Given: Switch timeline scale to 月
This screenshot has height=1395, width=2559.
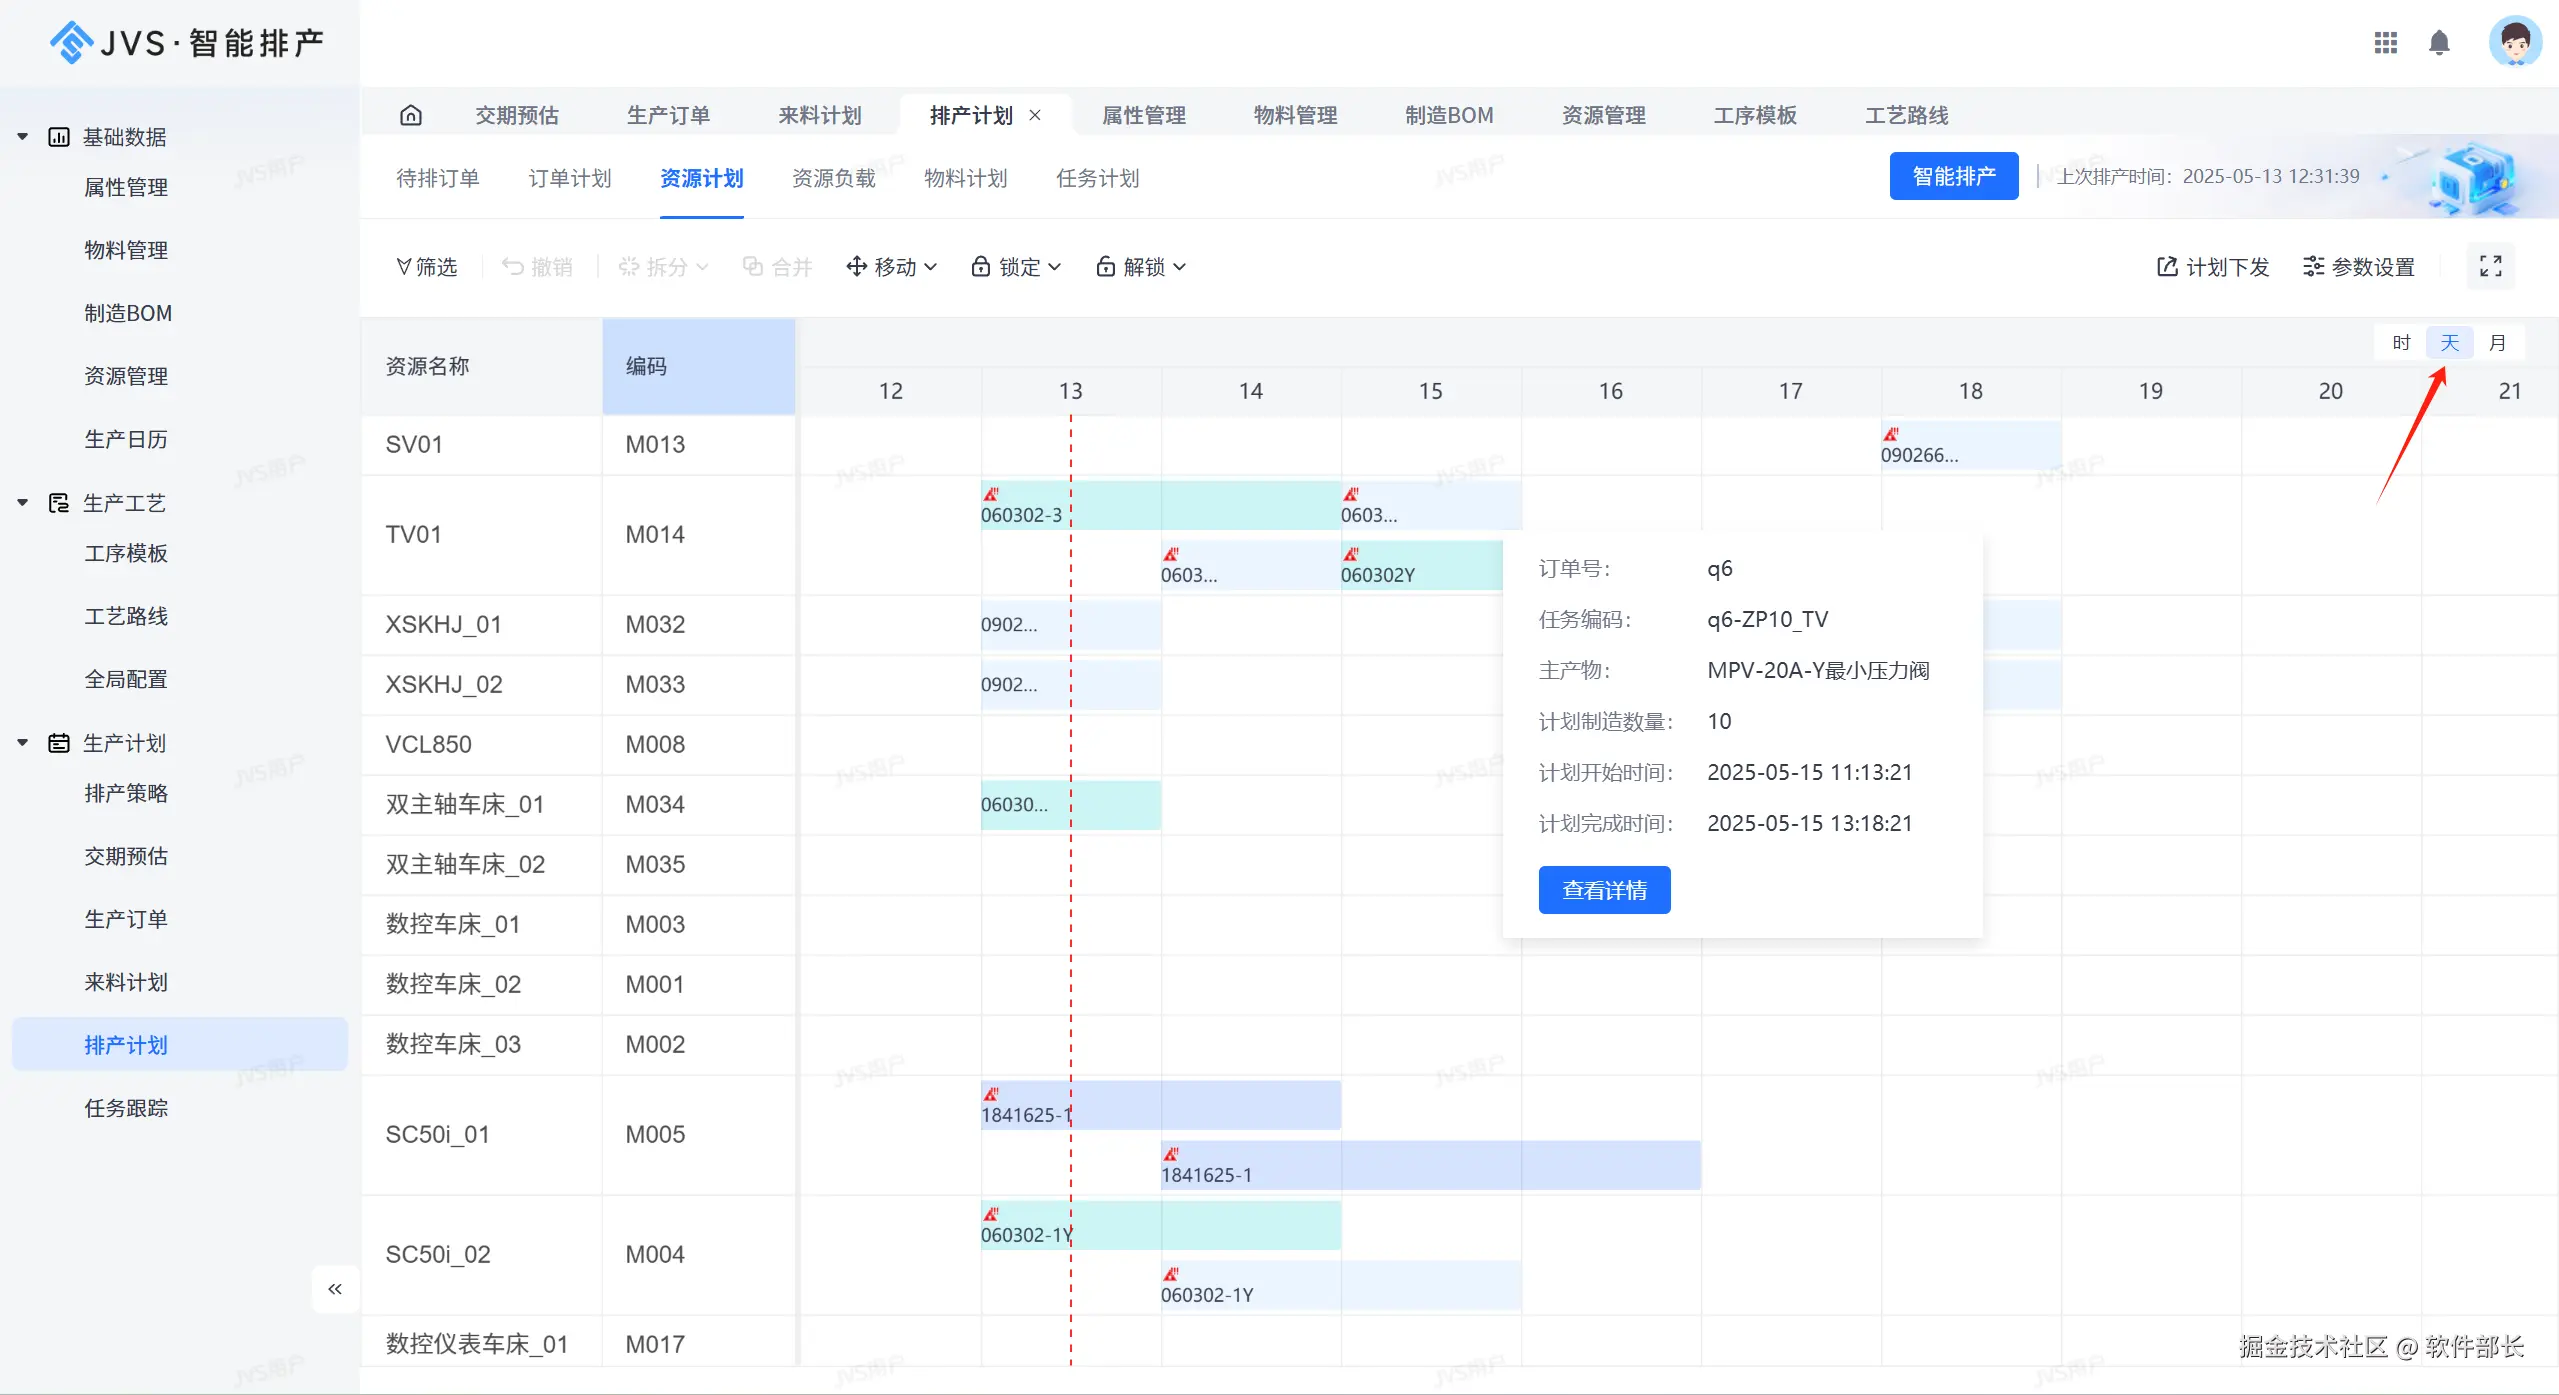Looking at the screenshot, I should pyautogui.click(x=2497, y=343).
